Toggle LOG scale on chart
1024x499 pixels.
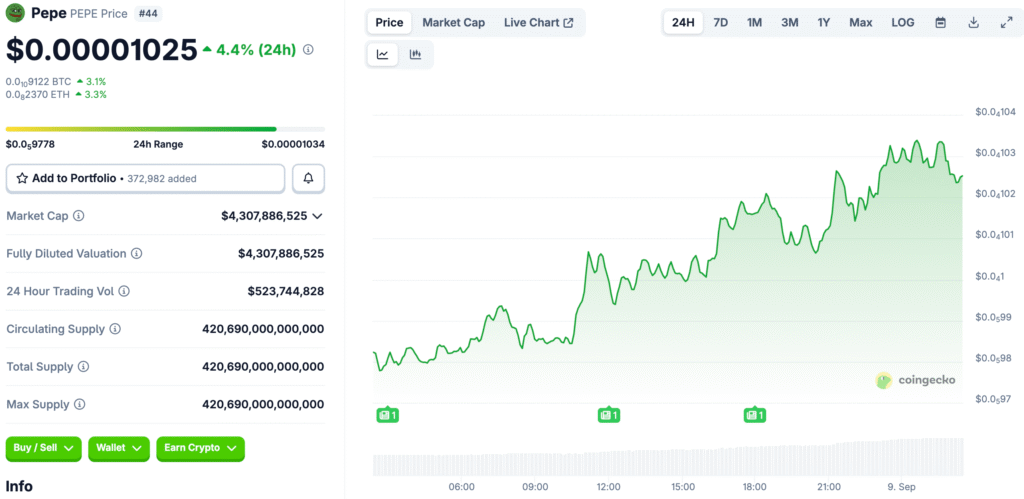(903, 23)
